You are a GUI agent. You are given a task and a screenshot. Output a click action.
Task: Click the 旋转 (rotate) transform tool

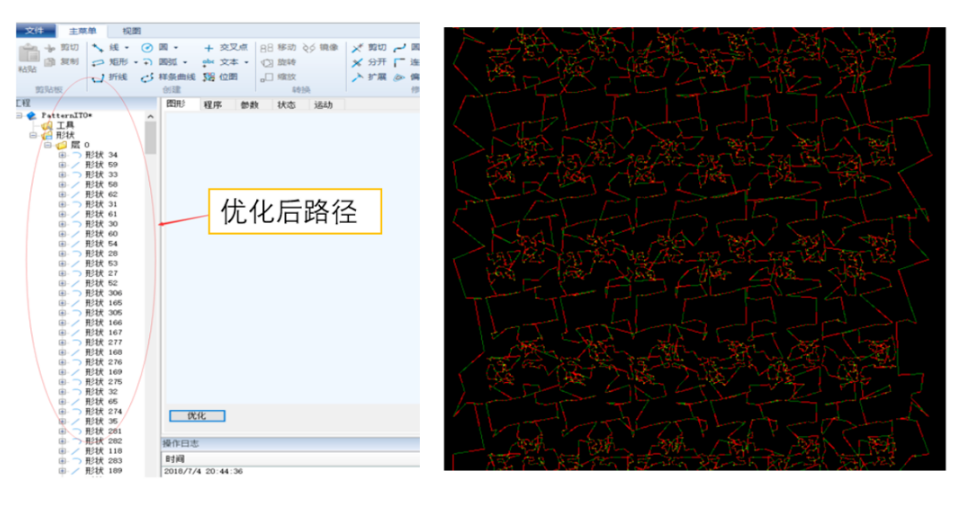tap(279, 62)
